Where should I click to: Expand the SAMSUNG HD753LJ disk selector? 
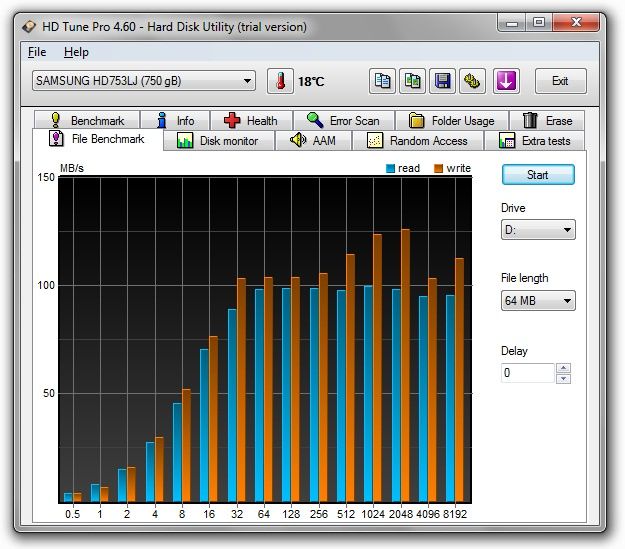click(144, 81)
